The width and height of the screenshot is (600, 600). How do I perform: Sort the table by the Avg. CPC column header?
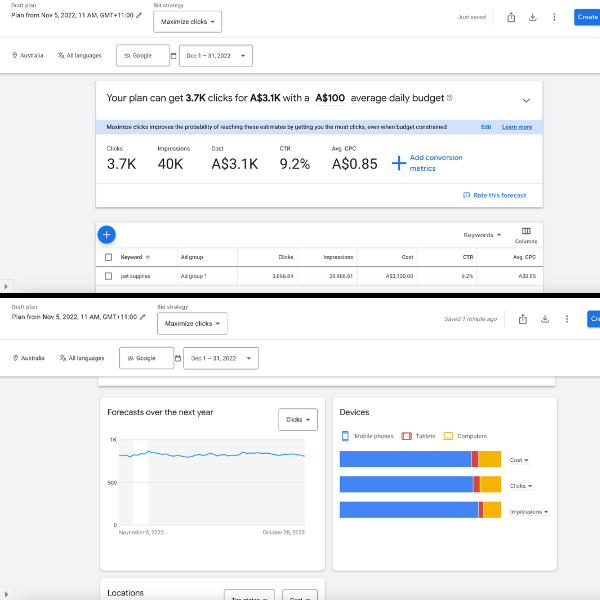click(524, 257)
